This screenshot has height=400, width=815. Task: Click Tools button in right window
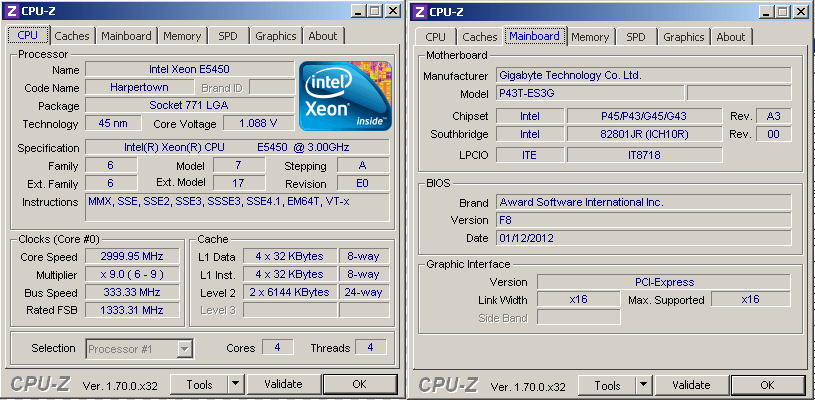point(608,385)
